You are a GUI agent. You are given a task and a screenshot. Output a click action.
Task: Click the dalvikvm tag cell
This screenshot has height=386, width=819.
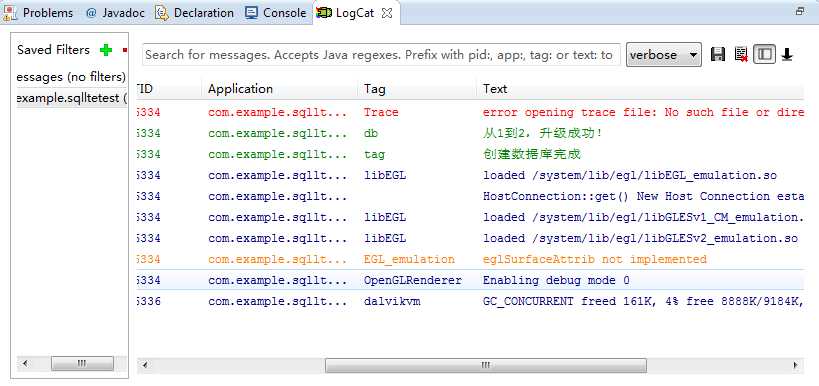[392, 301]
